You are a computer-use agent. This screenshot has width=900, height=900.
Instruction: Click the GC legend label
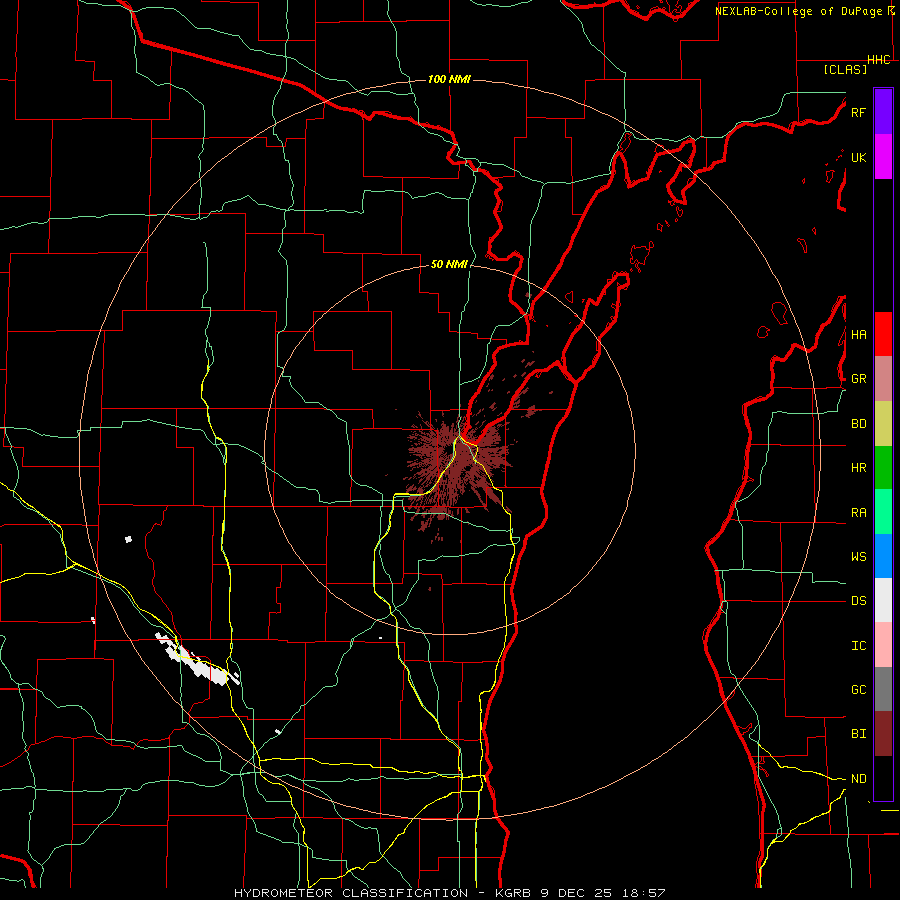point(858,690)
